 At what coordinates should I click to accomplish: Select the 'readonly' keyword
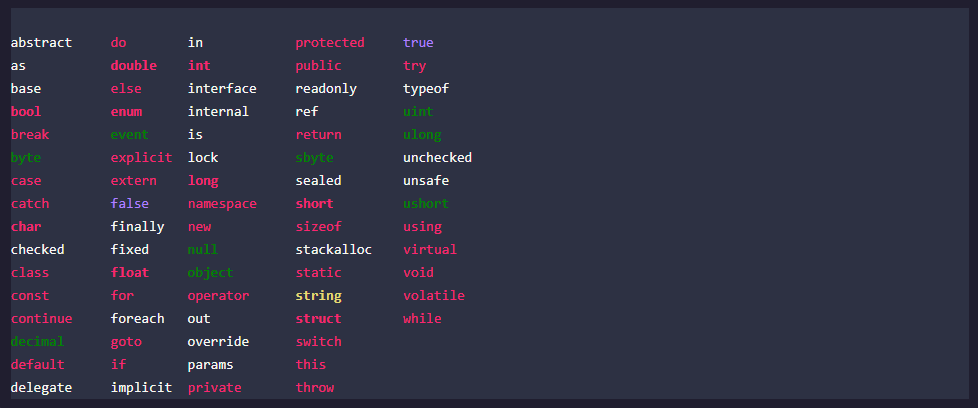(x=326, y=89)
